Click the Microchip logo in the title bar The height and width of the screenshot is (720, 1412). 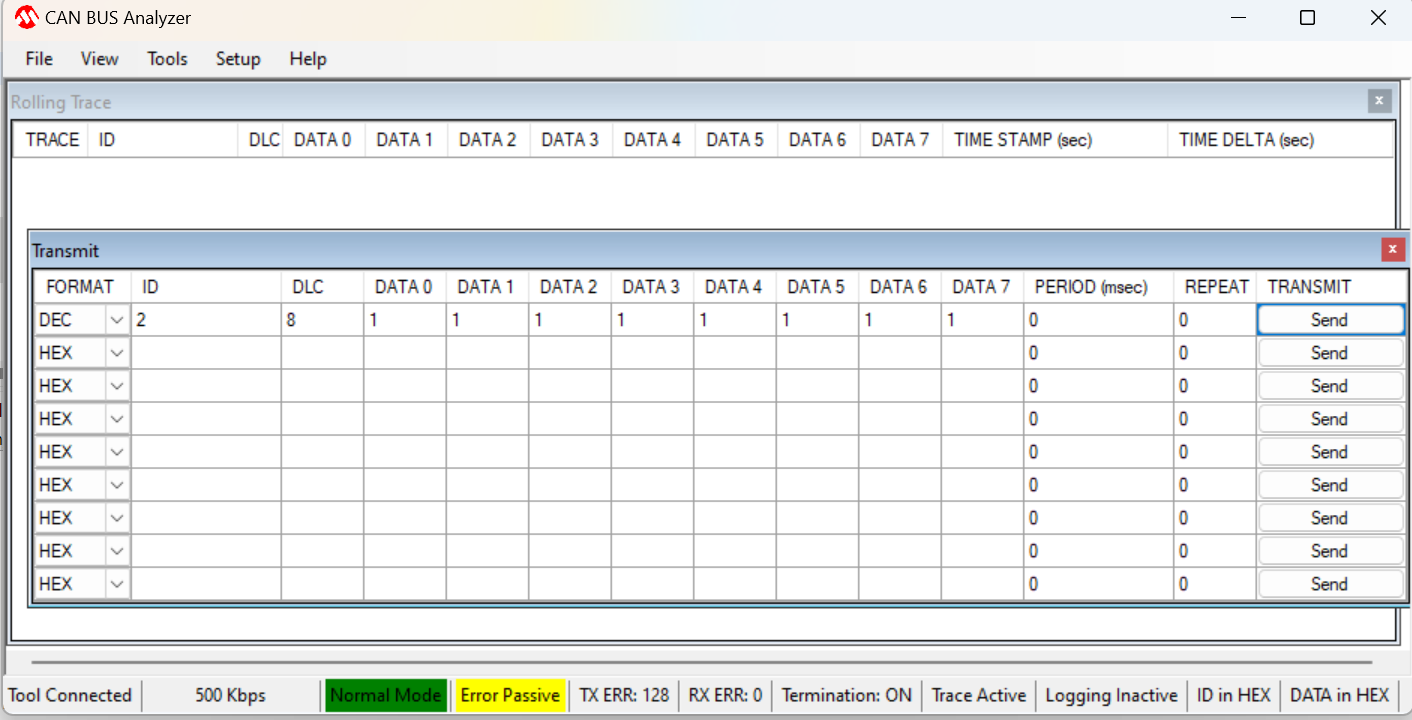26,17
